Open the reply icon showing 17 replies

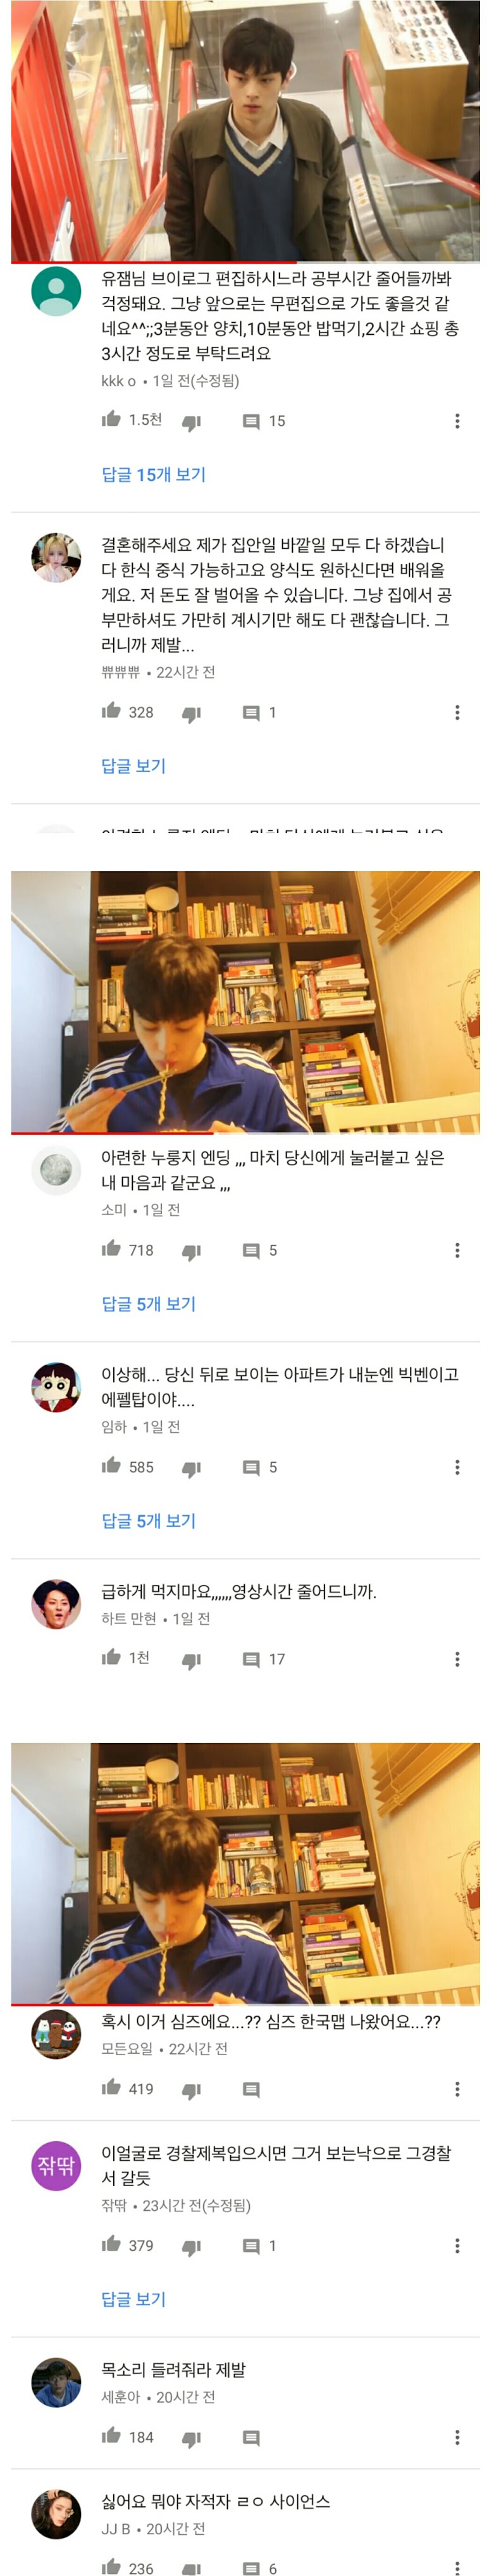[251, 1660]
